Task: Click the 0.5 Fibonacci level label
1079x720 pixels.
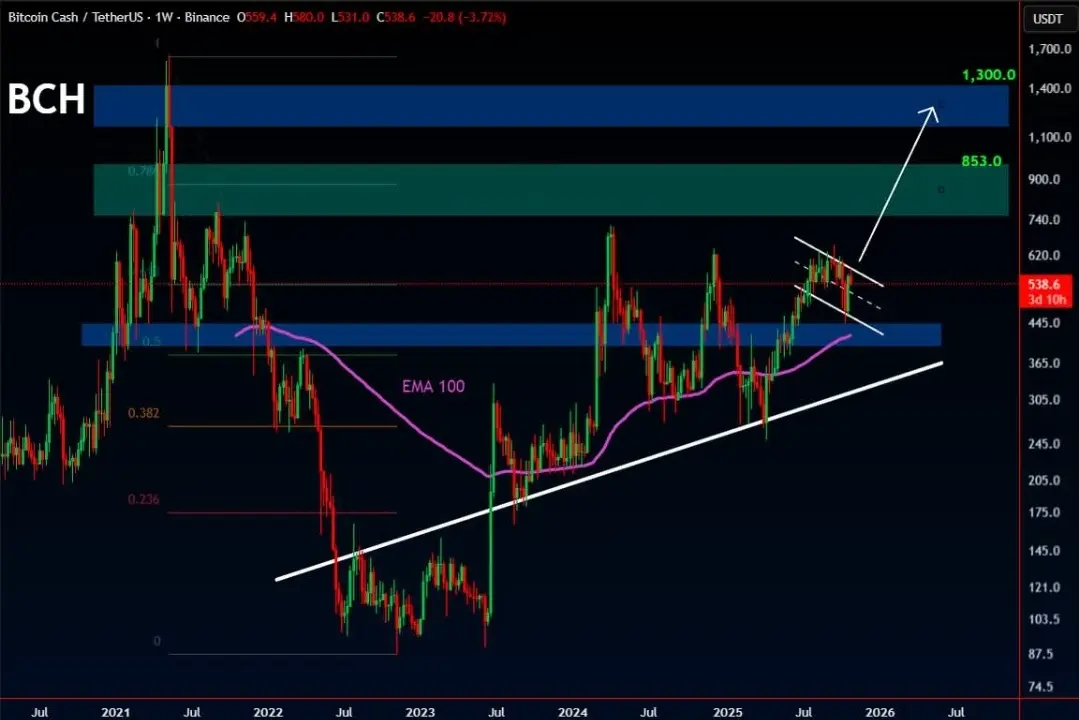Action: tap(151, 341)
